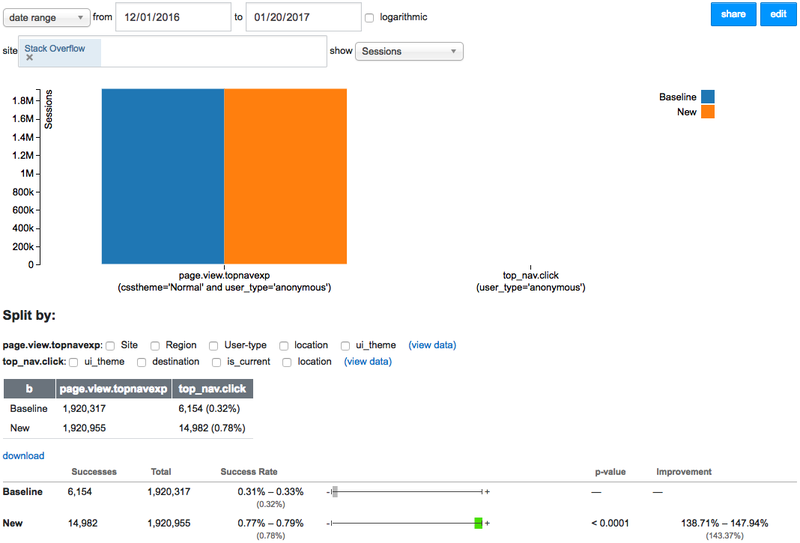Open view data link for page.view.topnavexp

tap(432, 345)
